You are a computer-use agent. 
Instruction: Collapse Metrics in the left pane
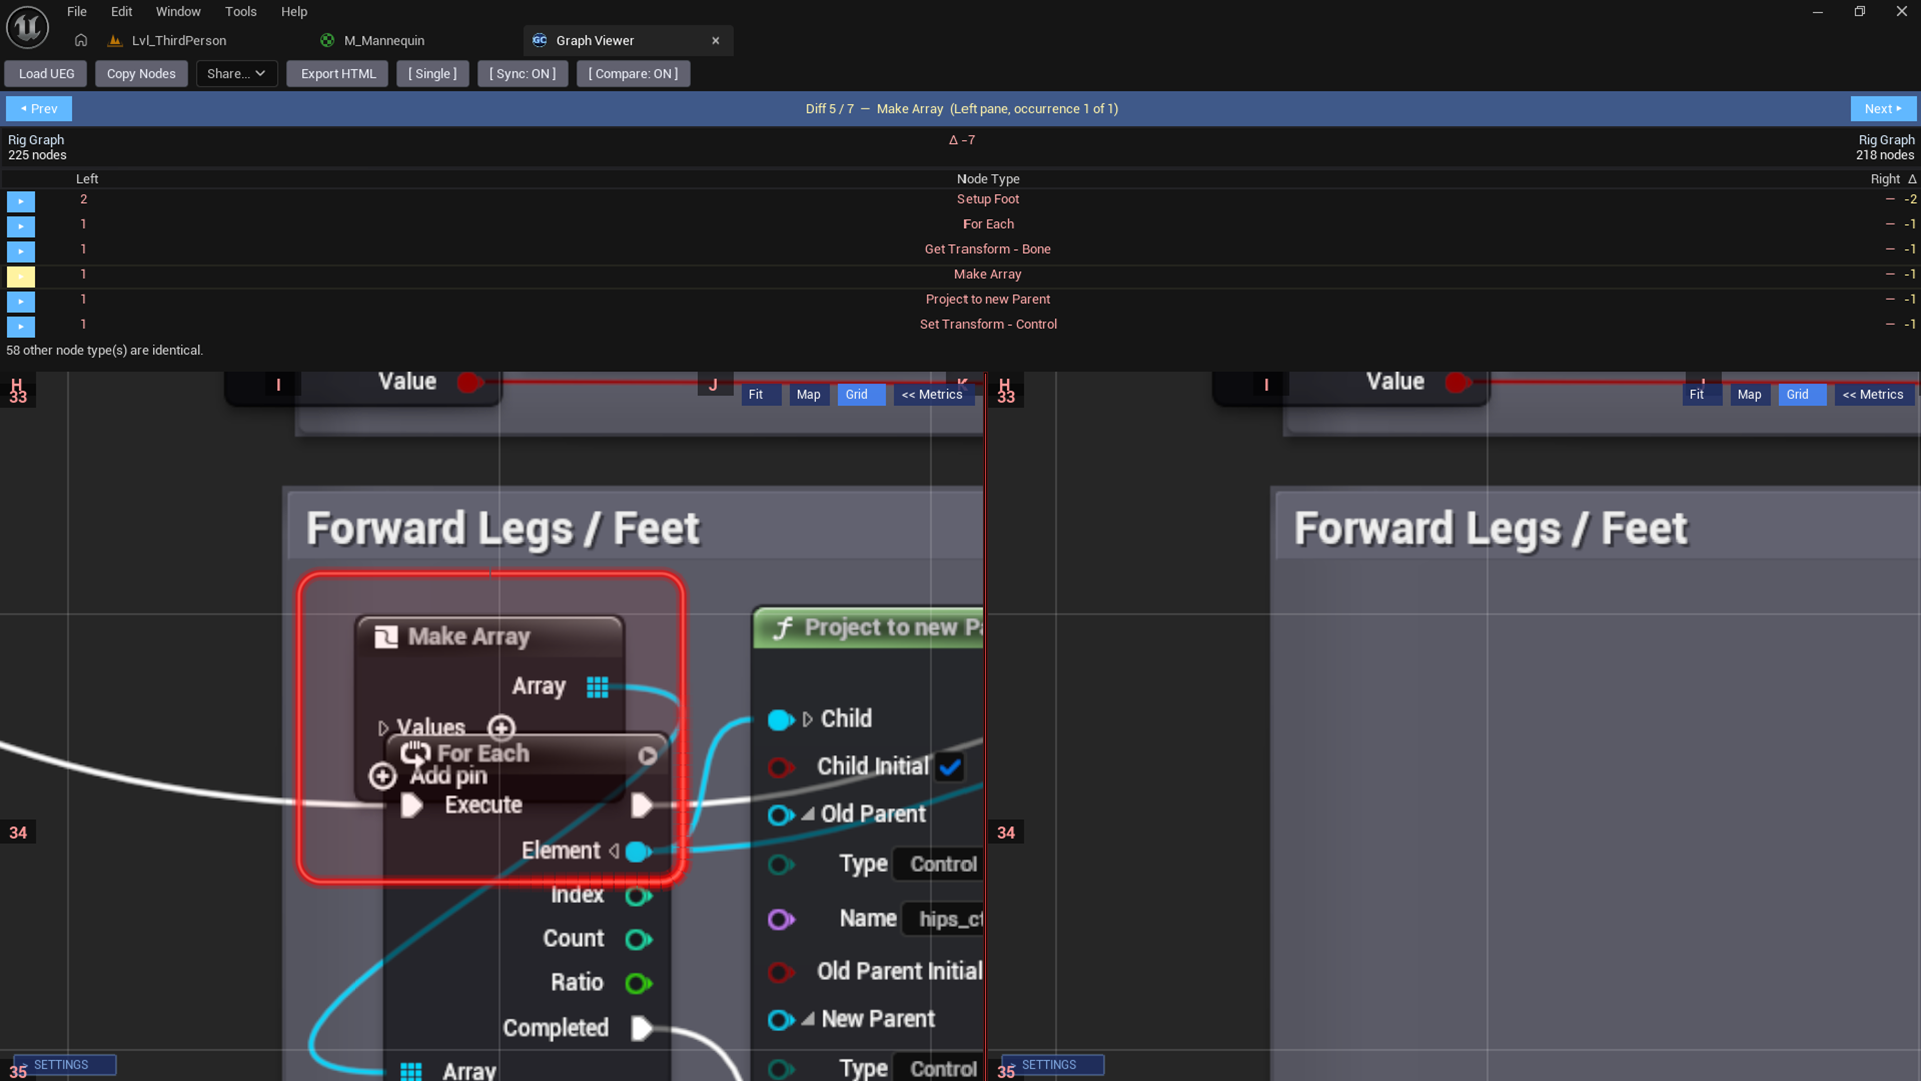(932, 395)
